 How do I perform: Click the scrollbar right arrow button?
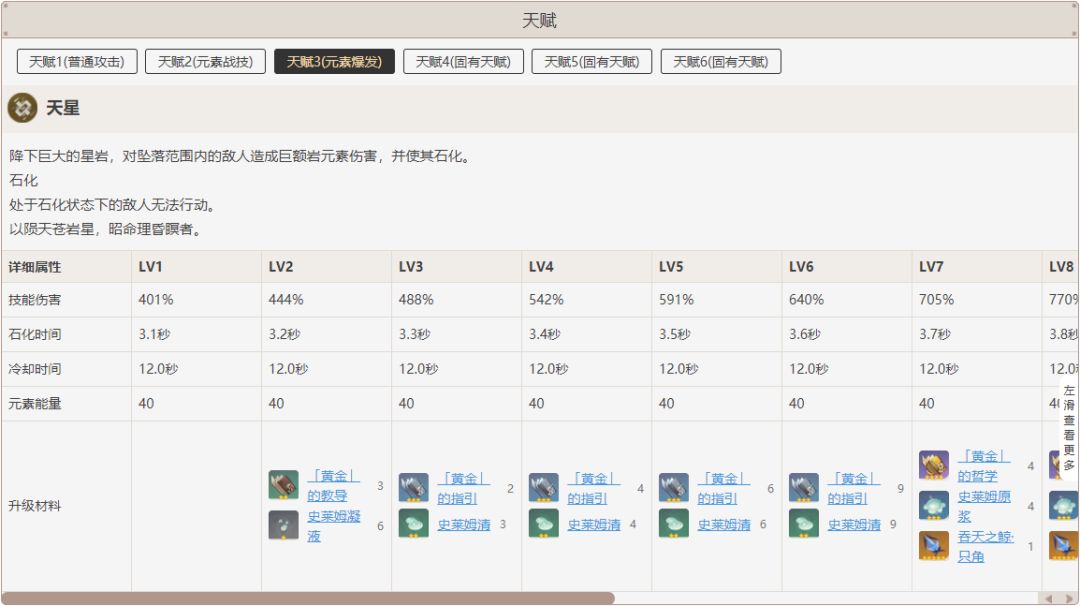1068,598
